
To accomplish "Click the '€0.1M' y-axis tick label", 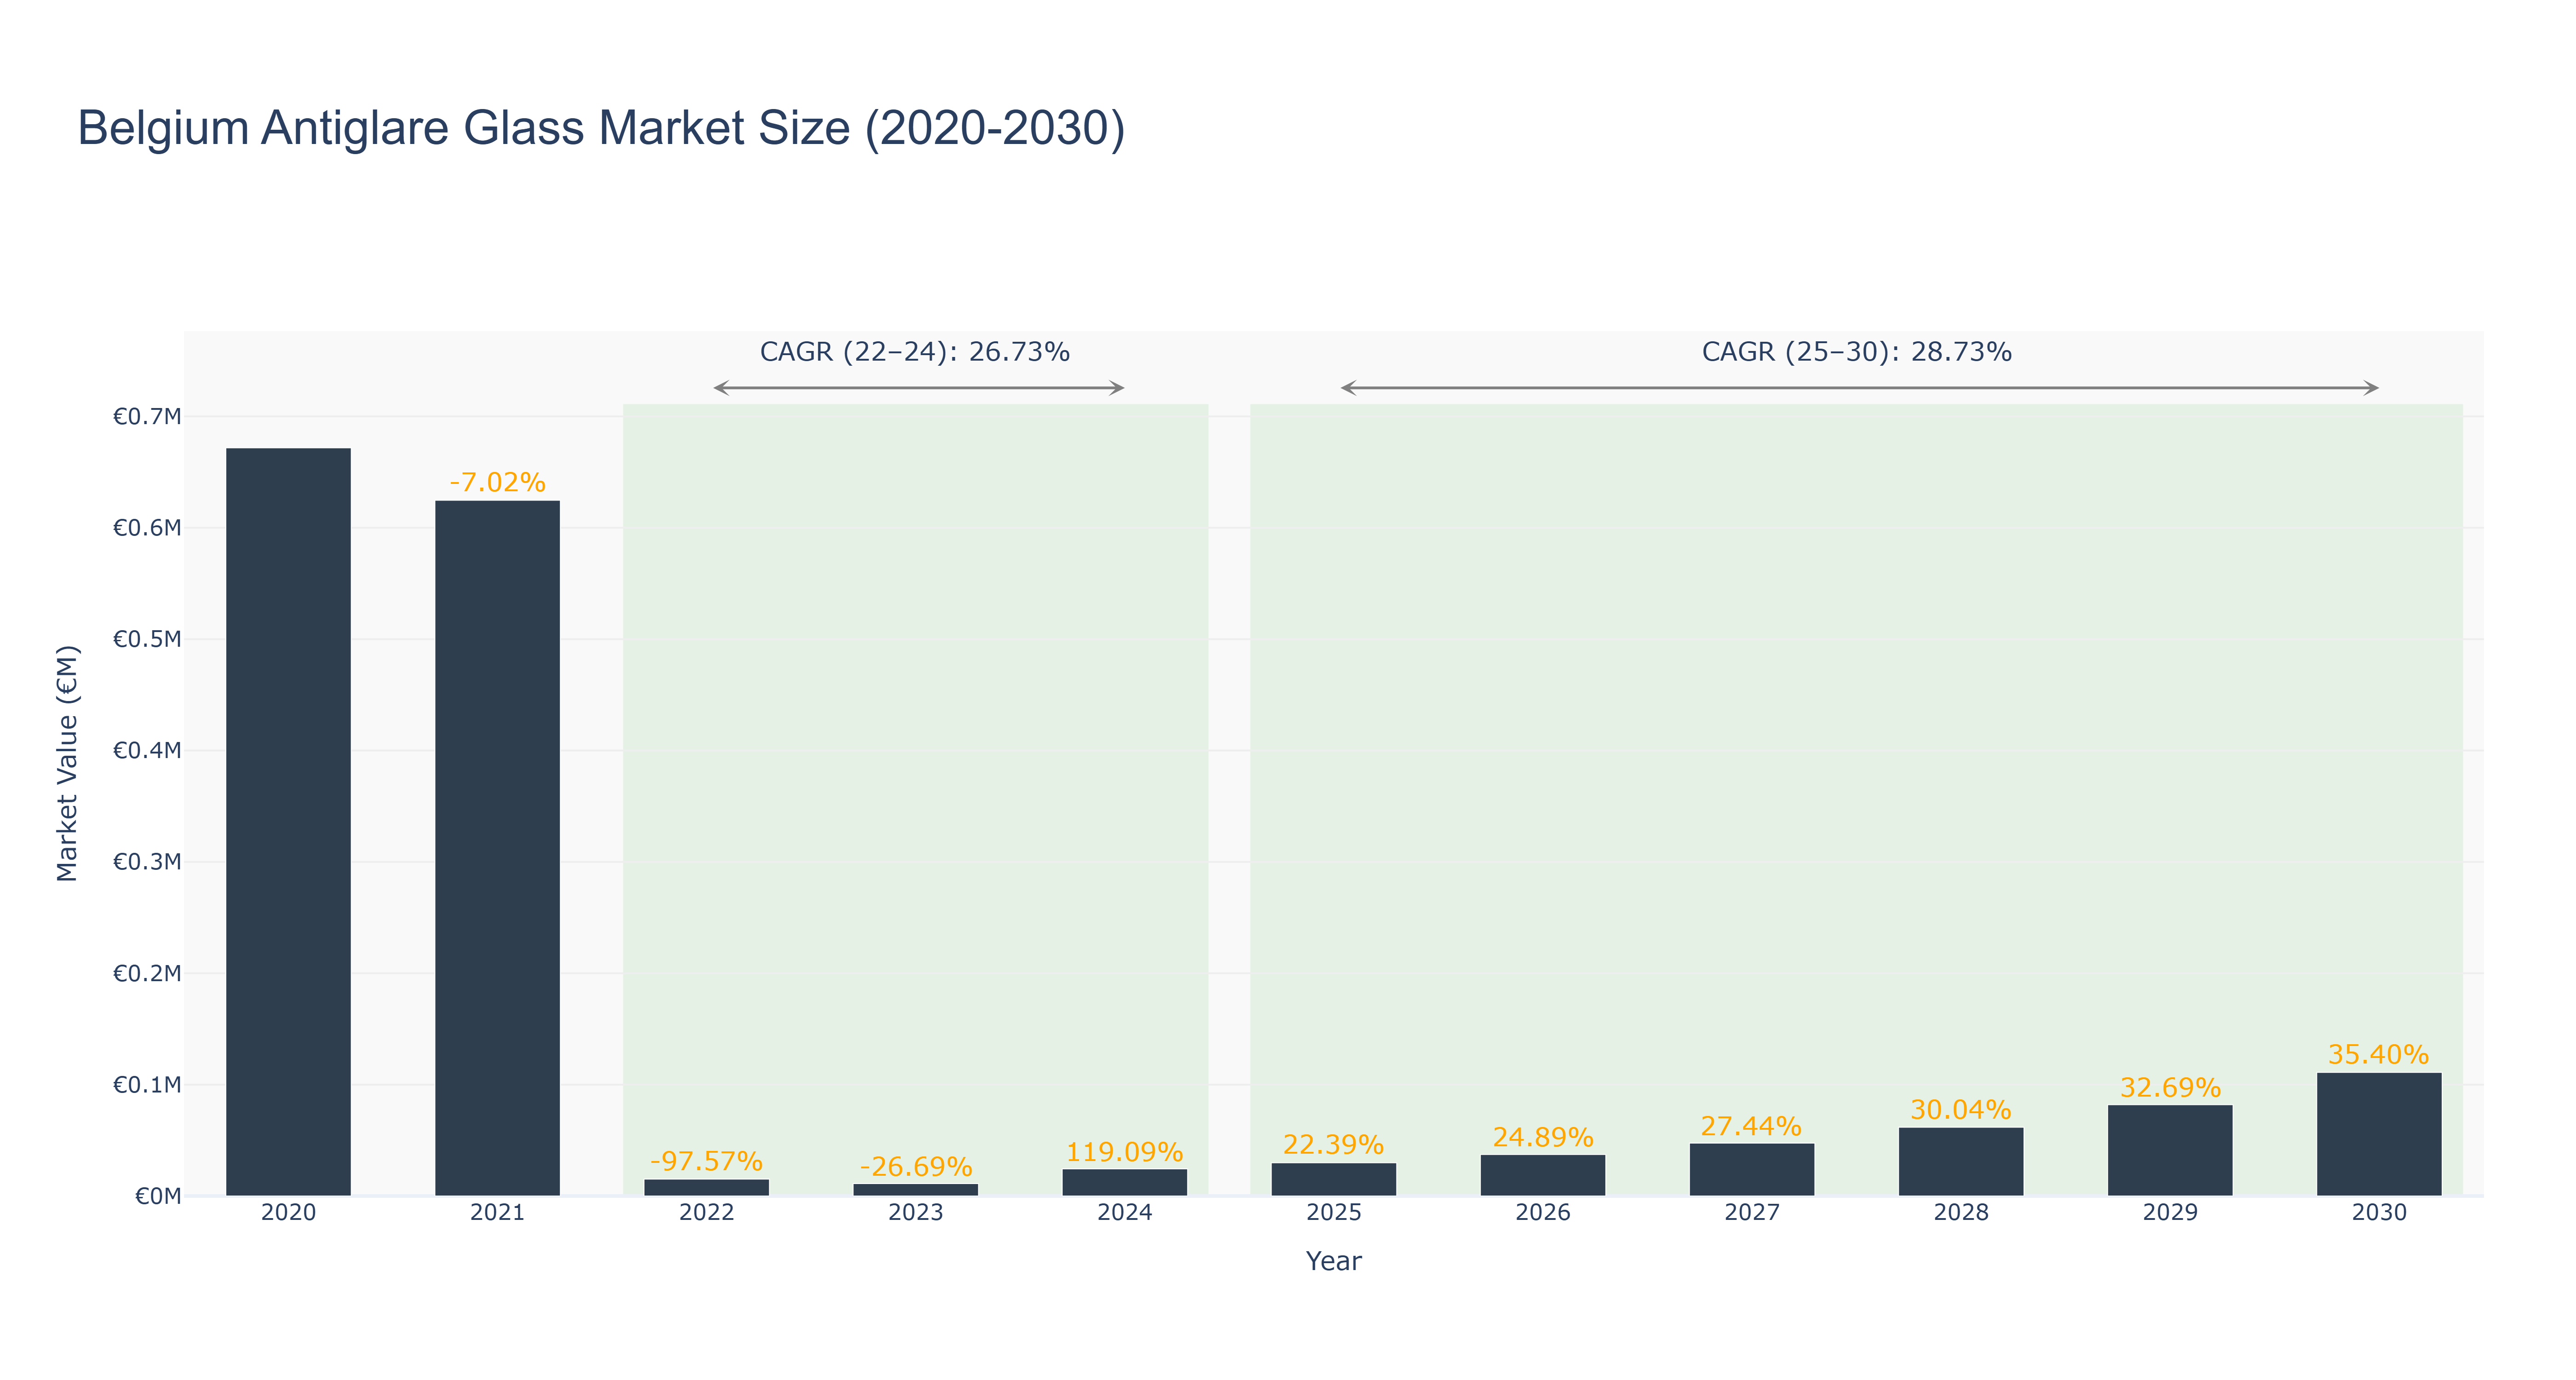I will 147,1085.
